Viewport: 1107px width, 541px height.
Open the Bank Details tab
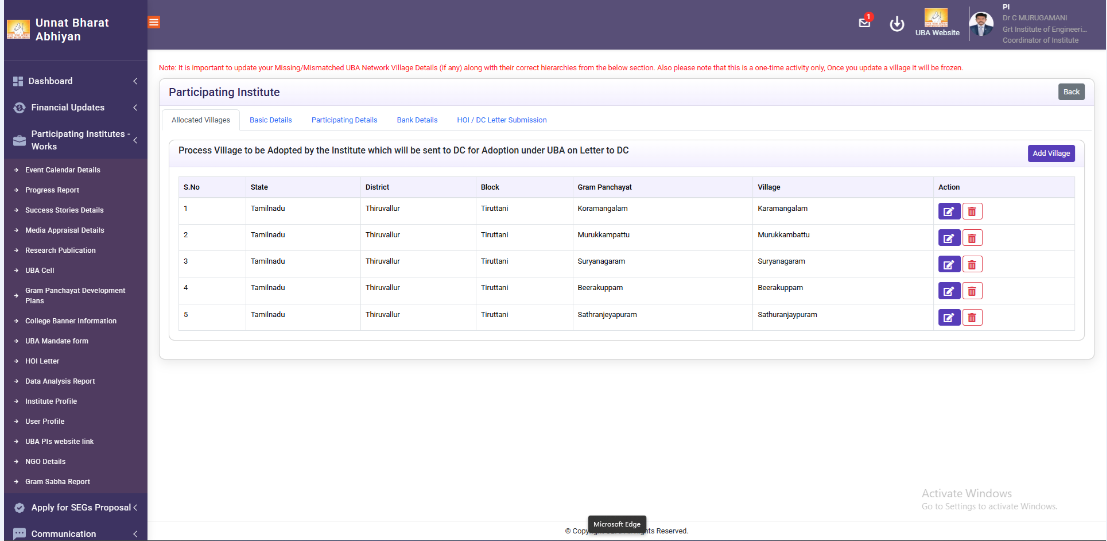417,120
